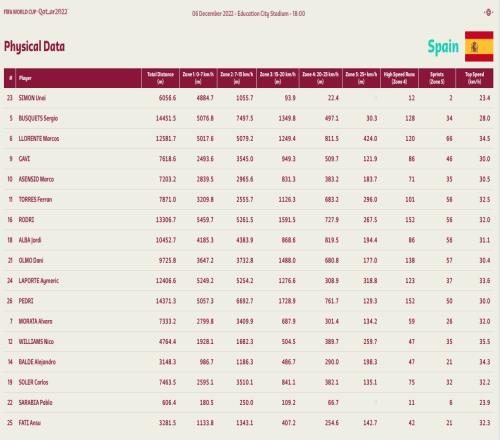Click the Spain flag icon
This screenshot has height=440, width=500.
[x=479, y=46]
